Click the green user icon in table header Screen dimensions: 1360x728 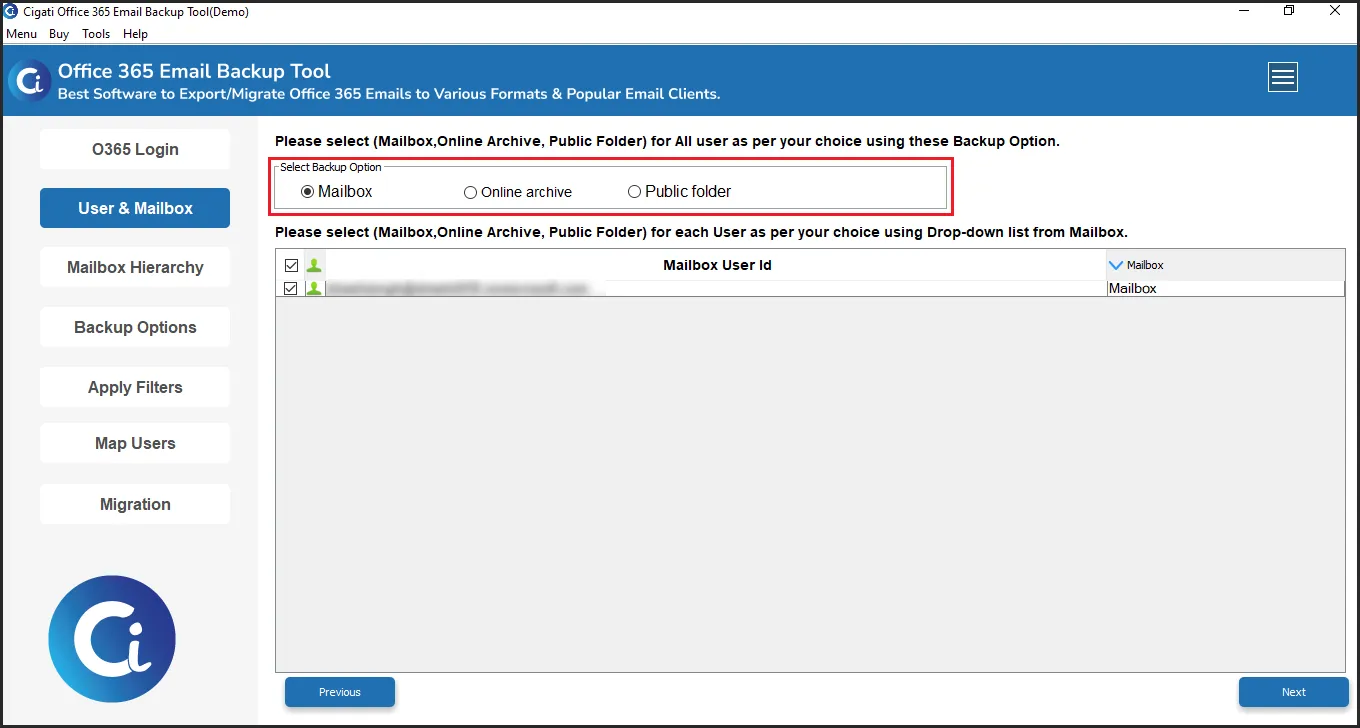tap(314, 265)
